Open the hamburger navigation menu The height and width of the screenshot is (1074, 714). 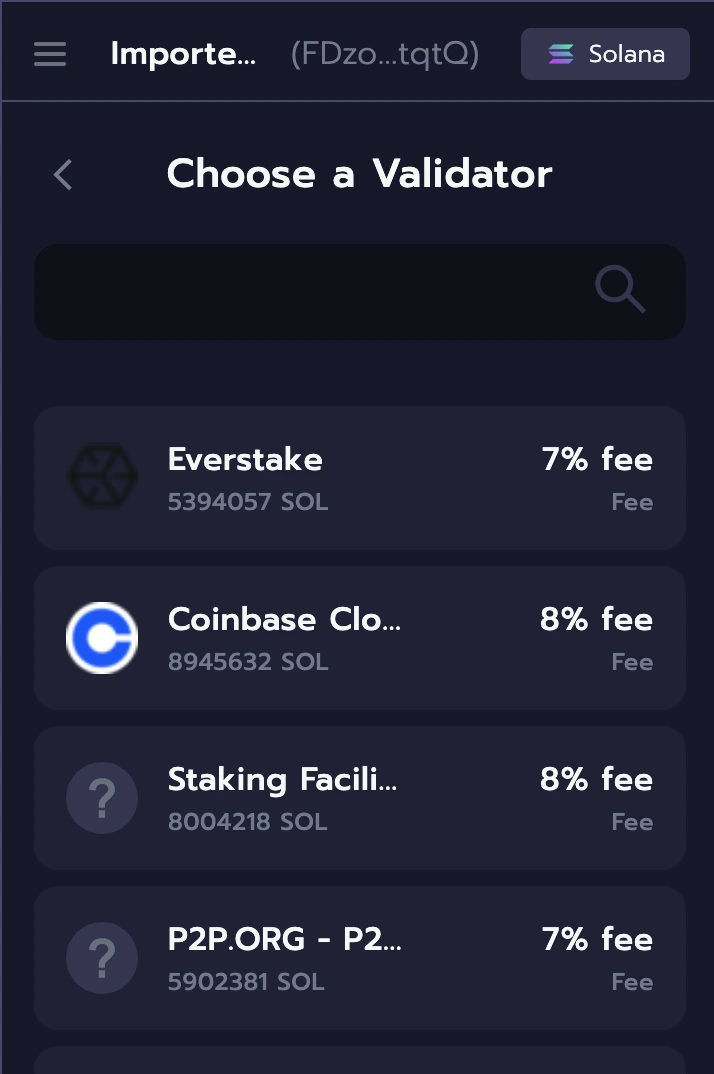pyautogui.click(x=50, y=54)
